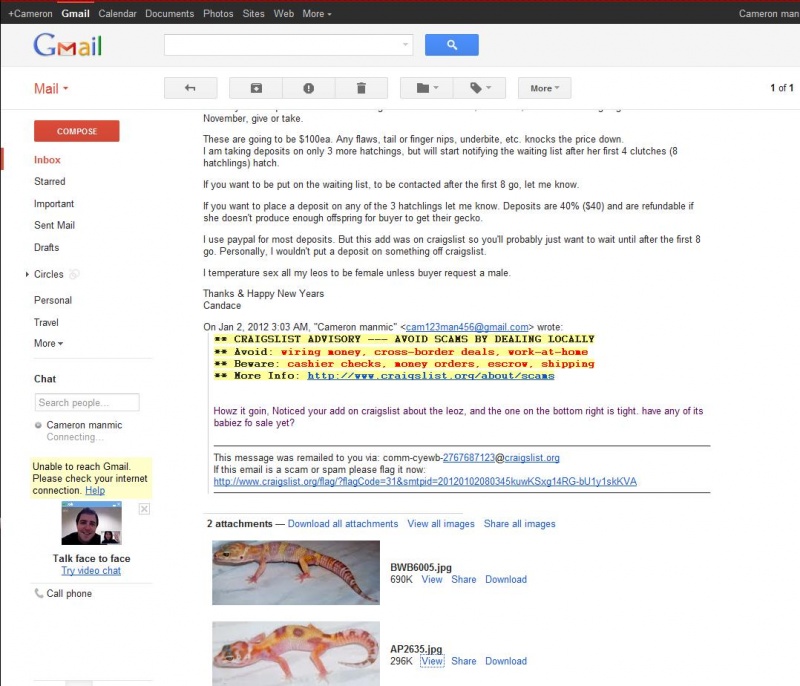Screen dimensions: 800x686
Task: Click the Gmail logo
Action: (68, 45)
